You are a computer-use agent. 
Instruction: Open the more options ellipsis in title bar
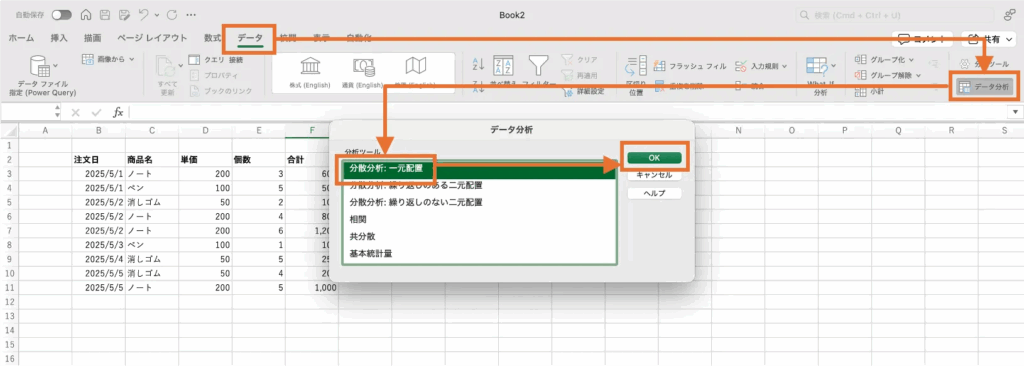191,14
